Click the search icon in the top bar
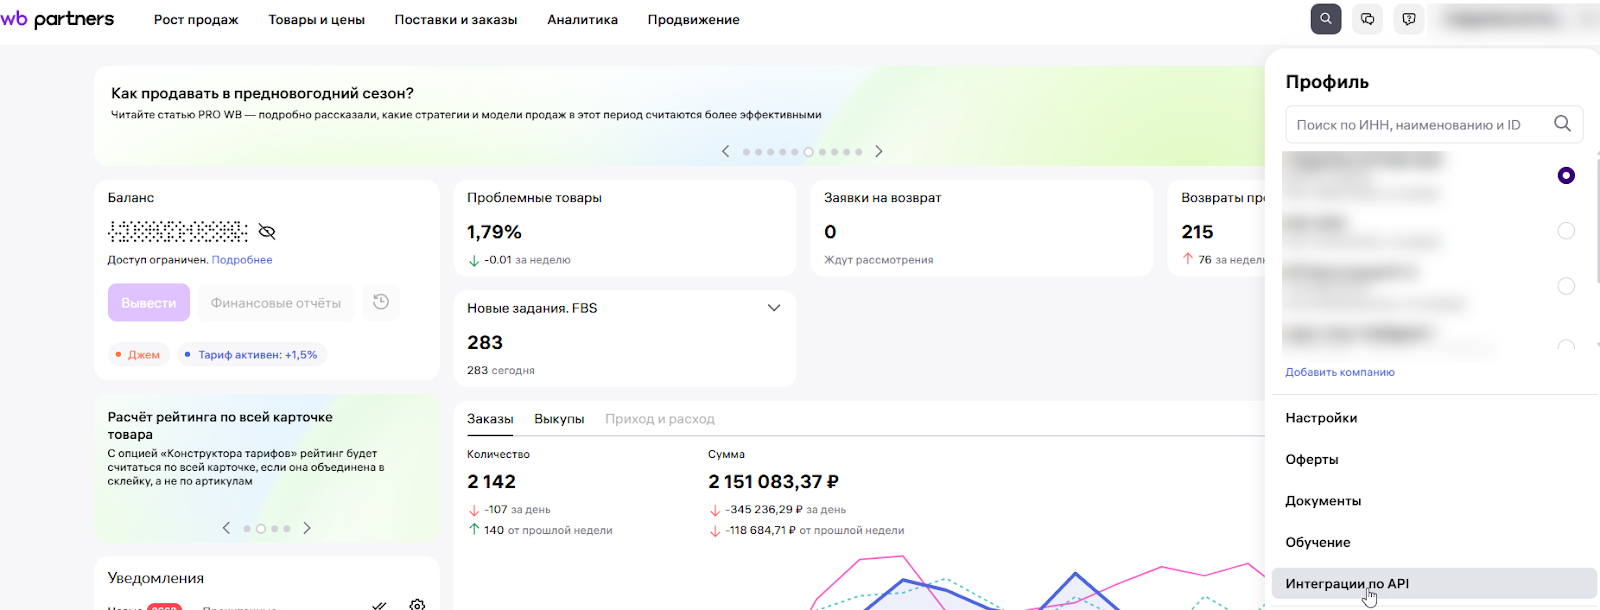The height and width of the screenshot is (610, 1600). tap(1325, 19)
